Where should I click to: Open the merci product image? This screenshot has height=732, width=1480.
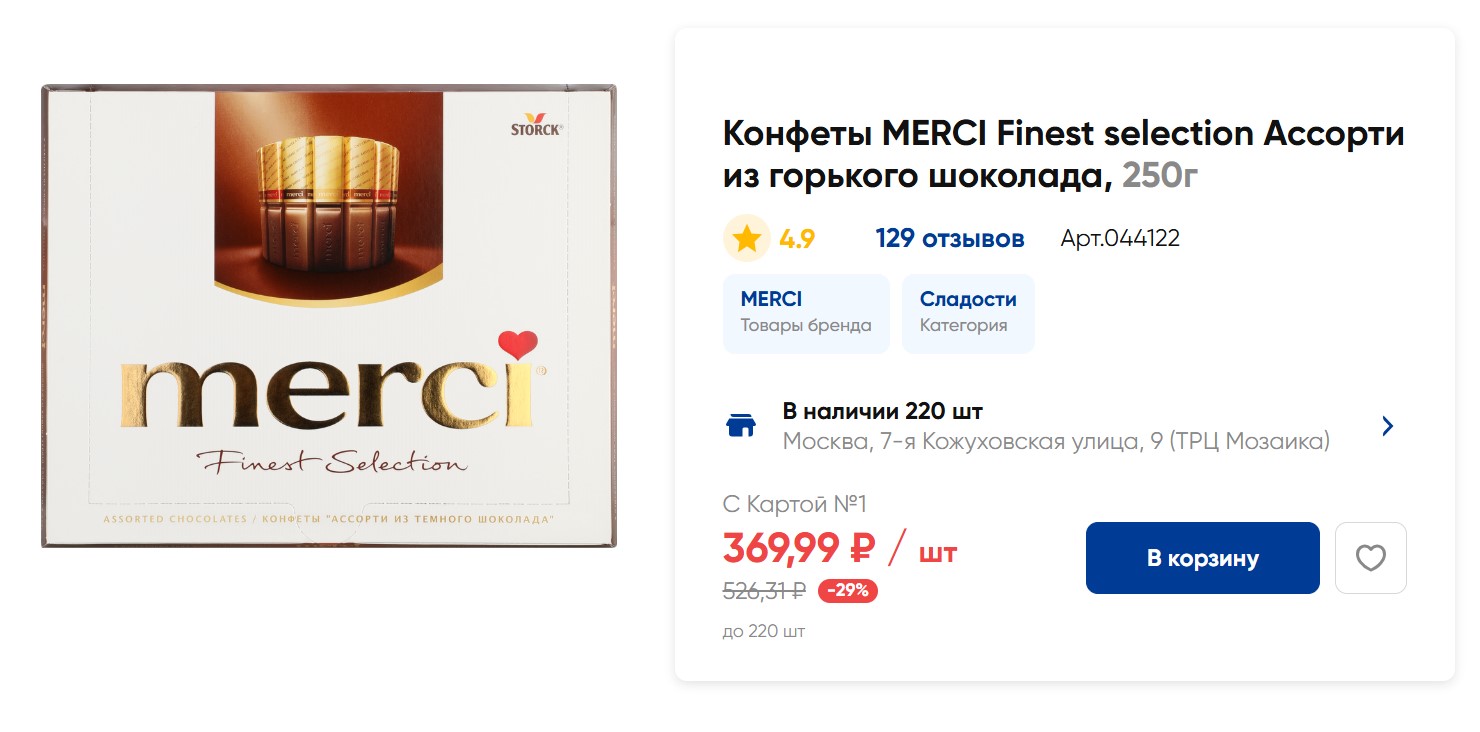328,316
